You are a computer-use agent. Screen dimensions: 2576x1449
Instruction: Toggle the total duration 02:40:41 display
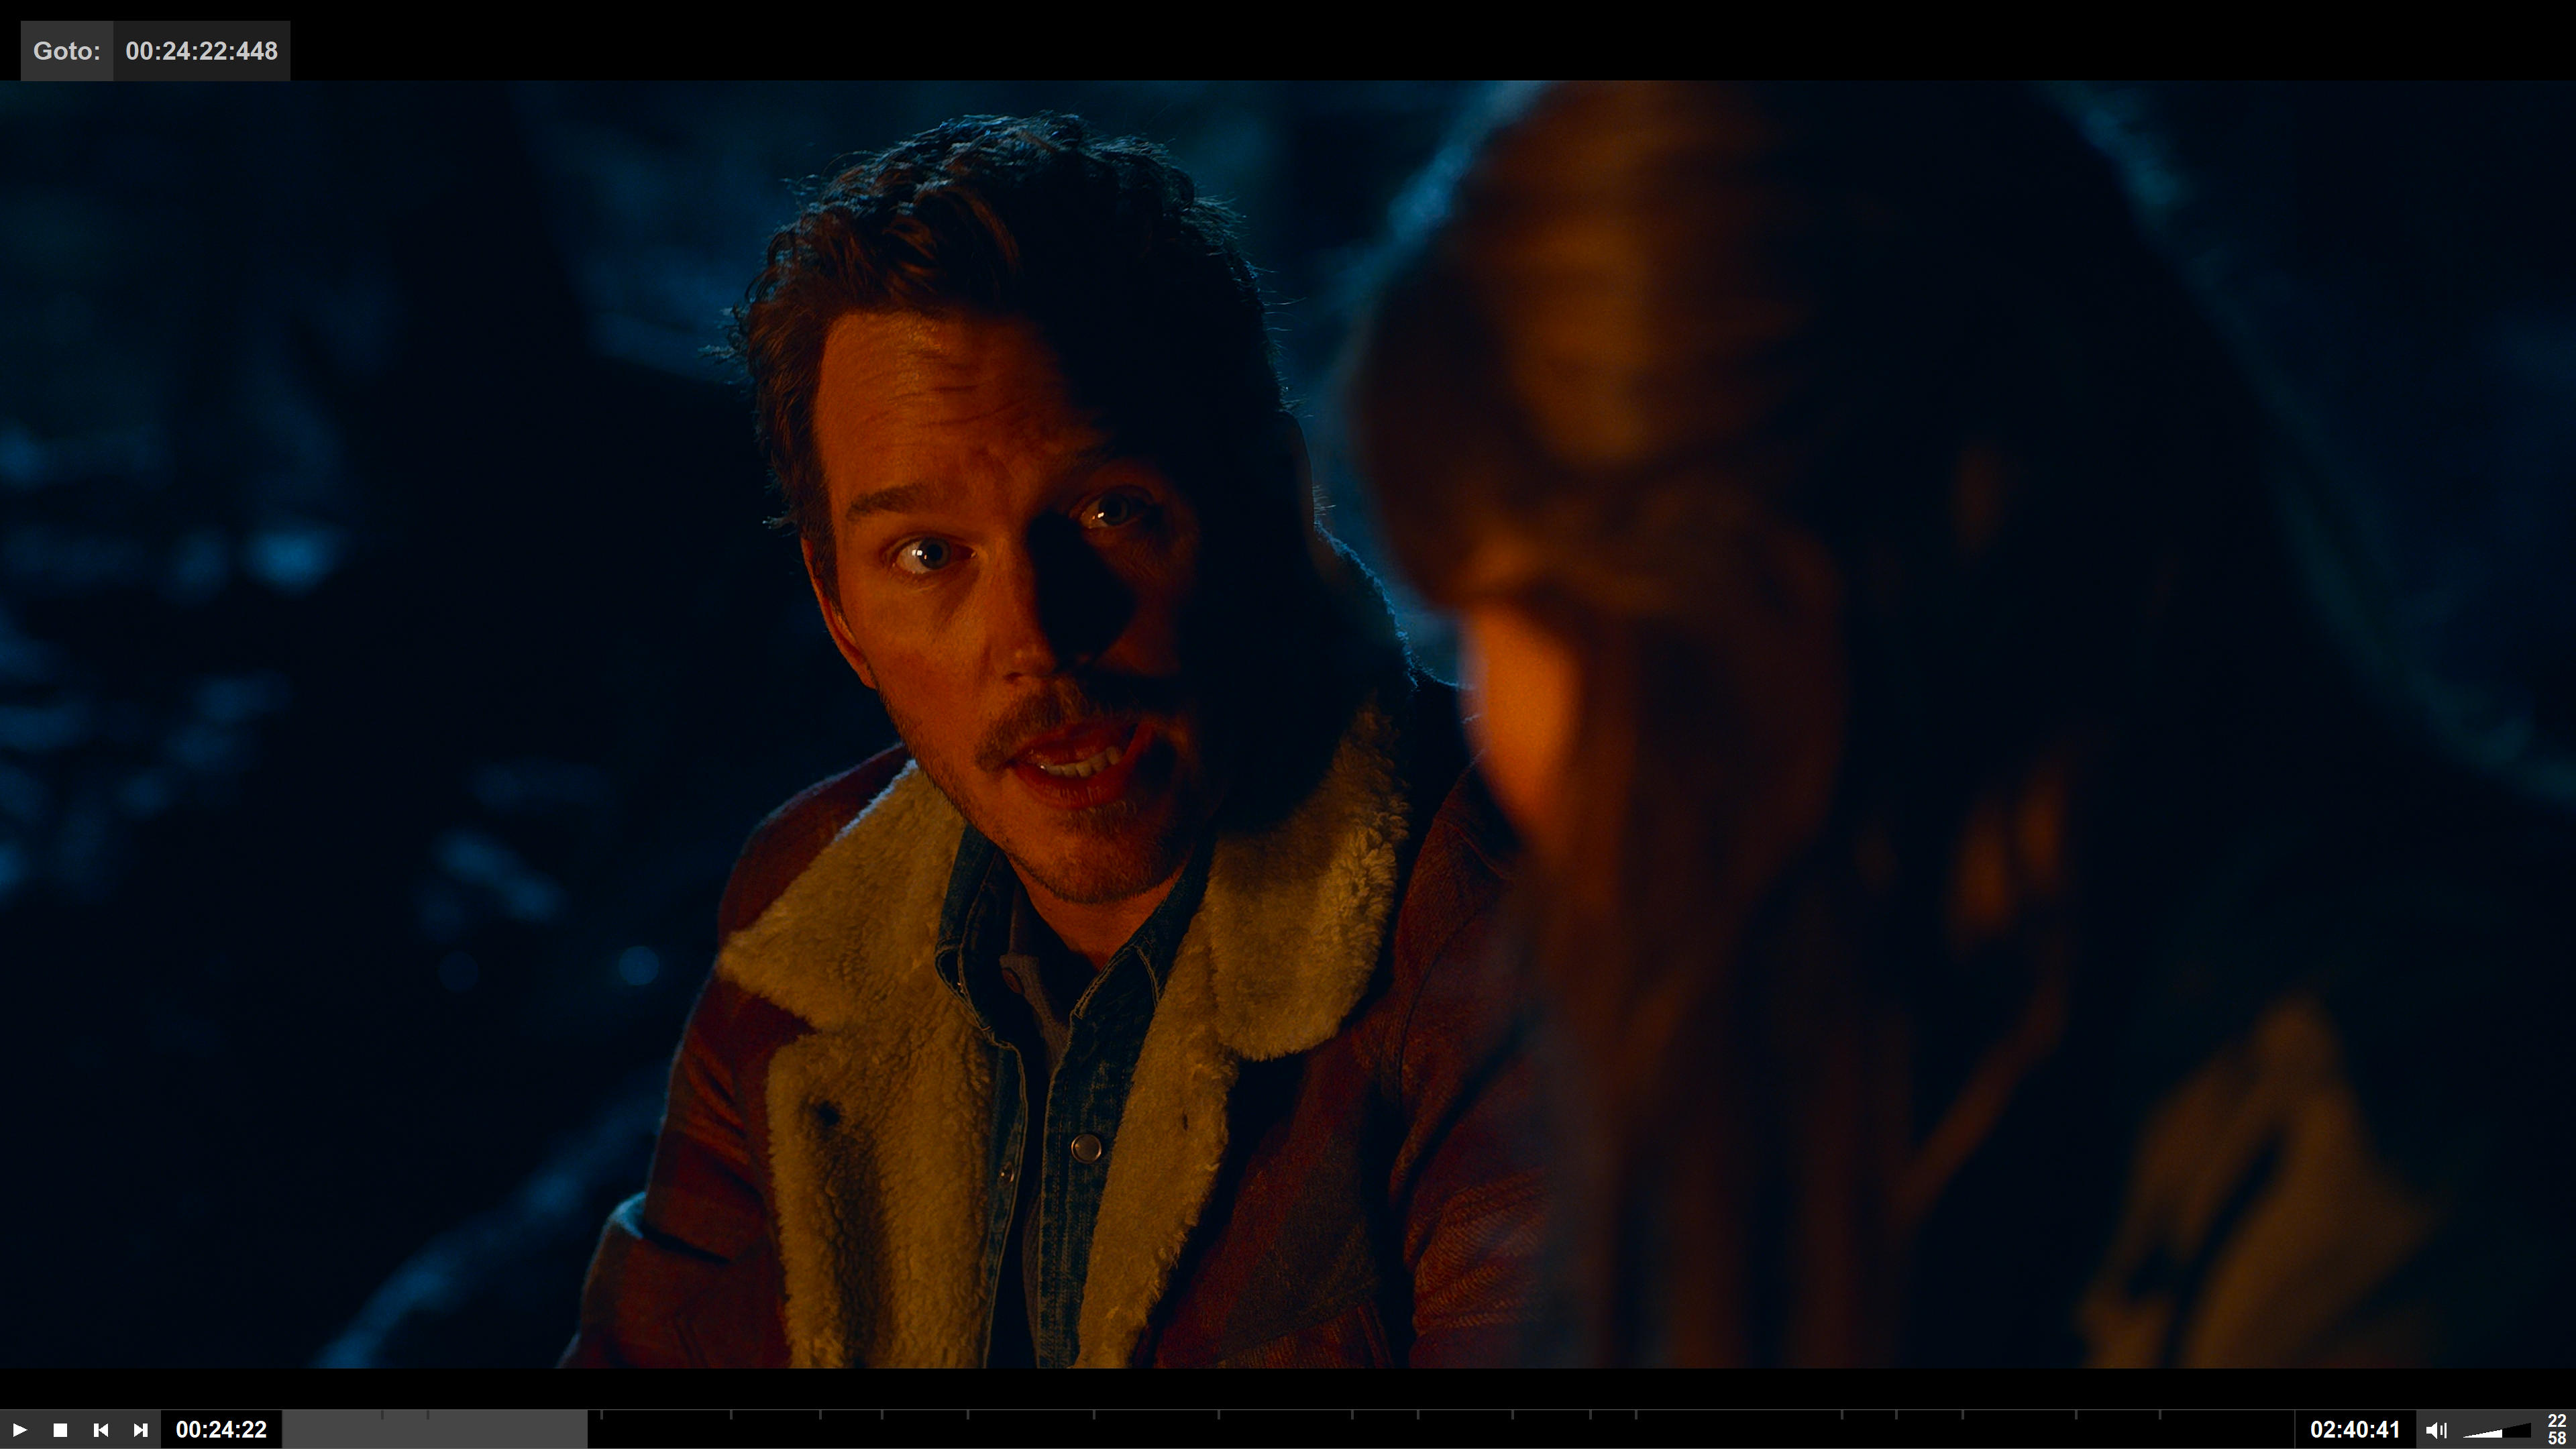[x=2354, y=1430]
